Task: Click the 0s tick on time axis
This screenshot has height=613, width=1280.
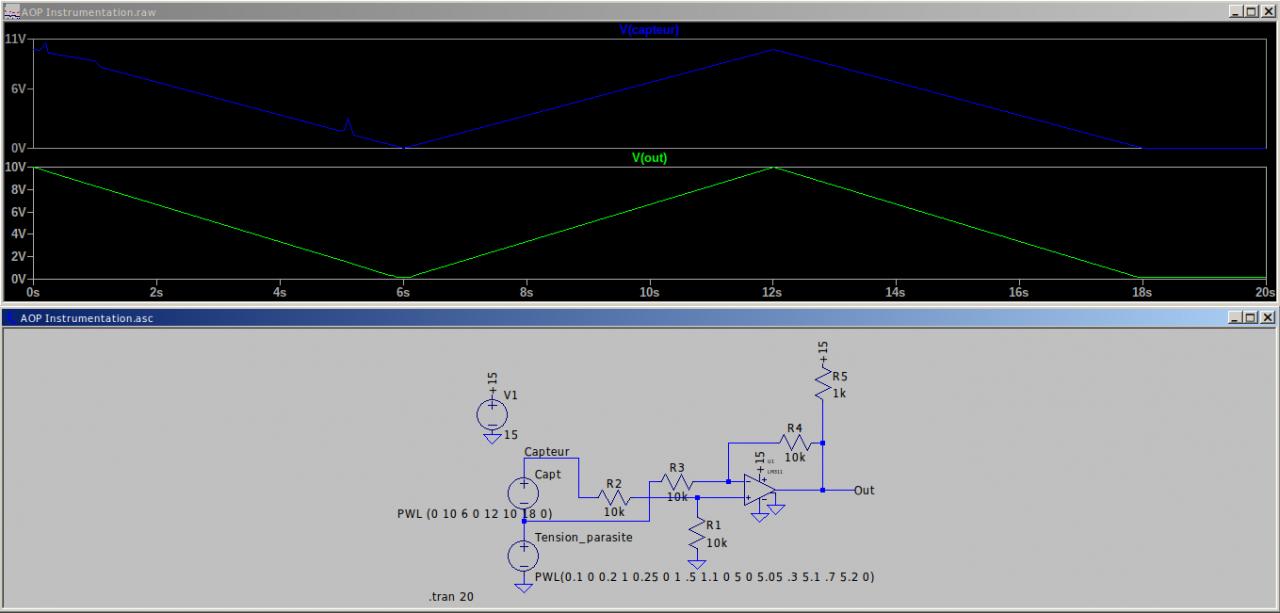Action: (33, 293)
